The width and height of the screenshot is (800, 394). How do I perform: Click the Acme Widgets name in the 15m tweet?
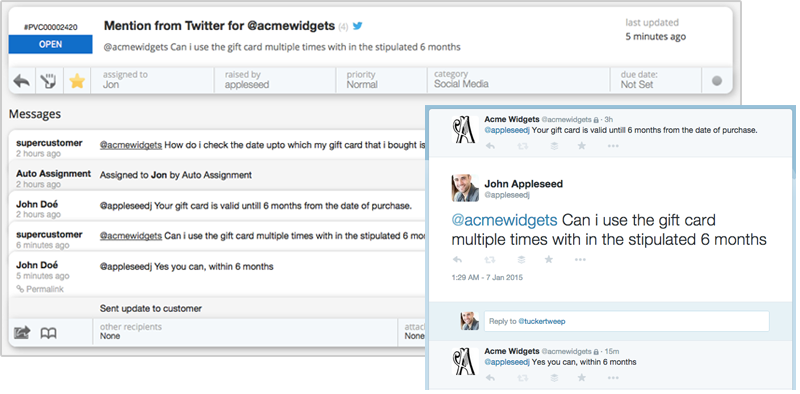[x=512, y=351]
